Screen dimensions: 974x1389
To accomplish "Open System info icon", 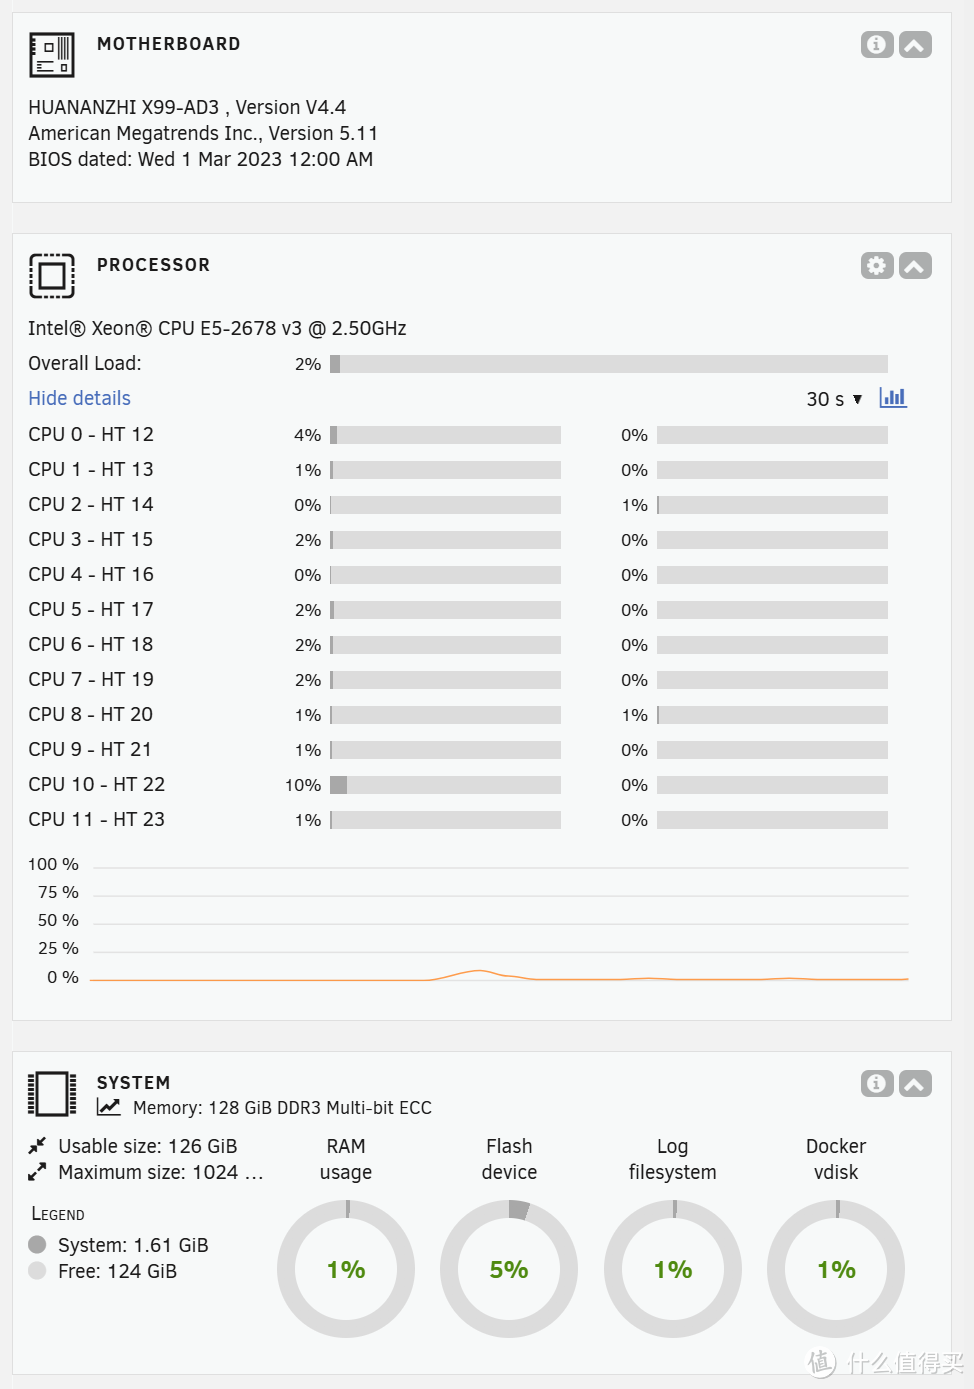I will 877,1084.
